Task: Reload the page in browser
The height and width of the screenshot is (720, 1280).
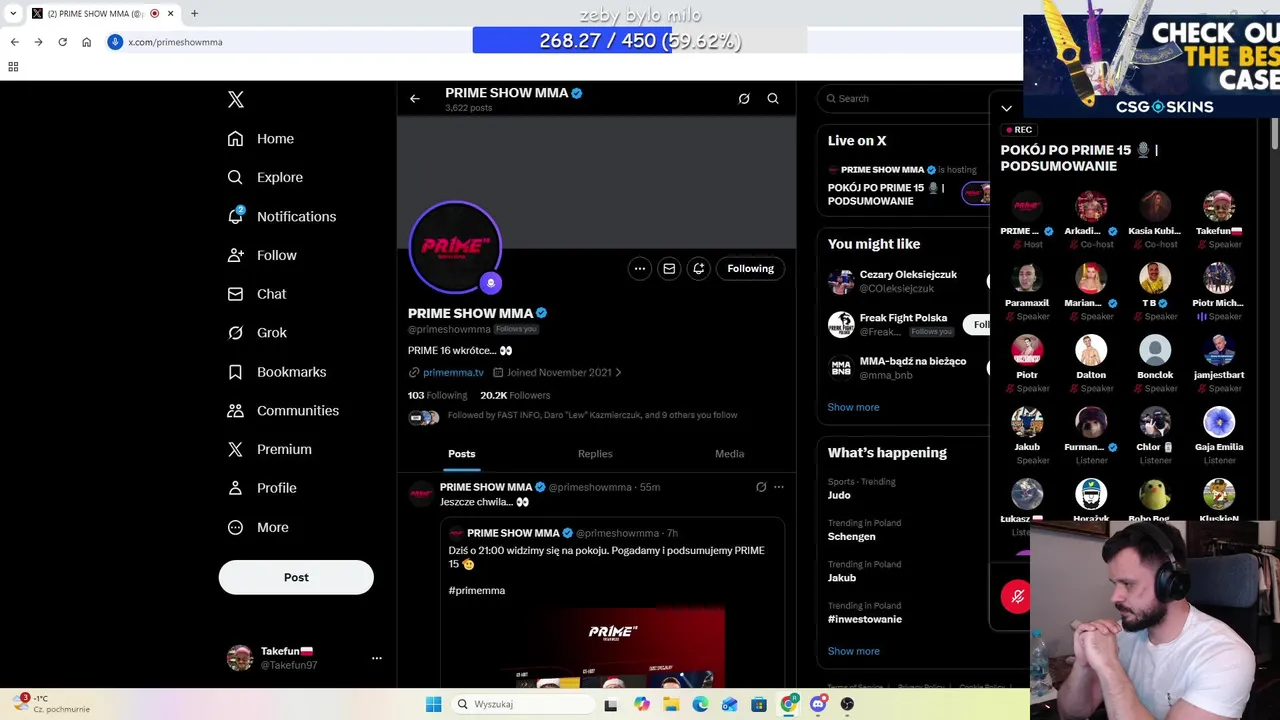Action: click(62, 42)
